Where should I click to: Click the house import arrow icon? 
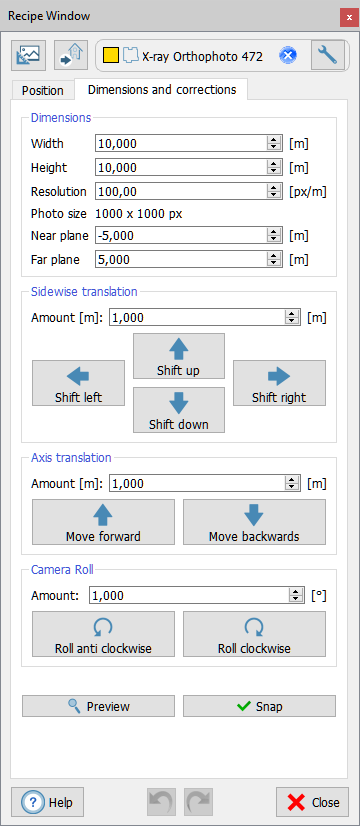tap(72, 55)
